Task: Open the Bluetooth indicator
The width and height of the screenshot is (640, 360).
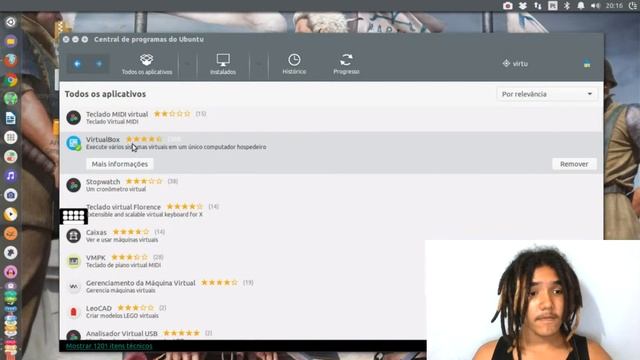Action: point(567,6)
